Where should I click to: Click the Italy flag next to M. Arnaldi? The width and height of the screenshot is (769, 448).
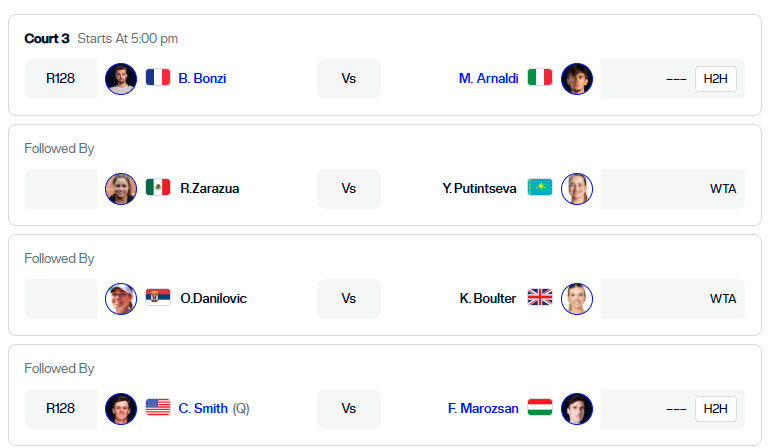tap(540, 78)
